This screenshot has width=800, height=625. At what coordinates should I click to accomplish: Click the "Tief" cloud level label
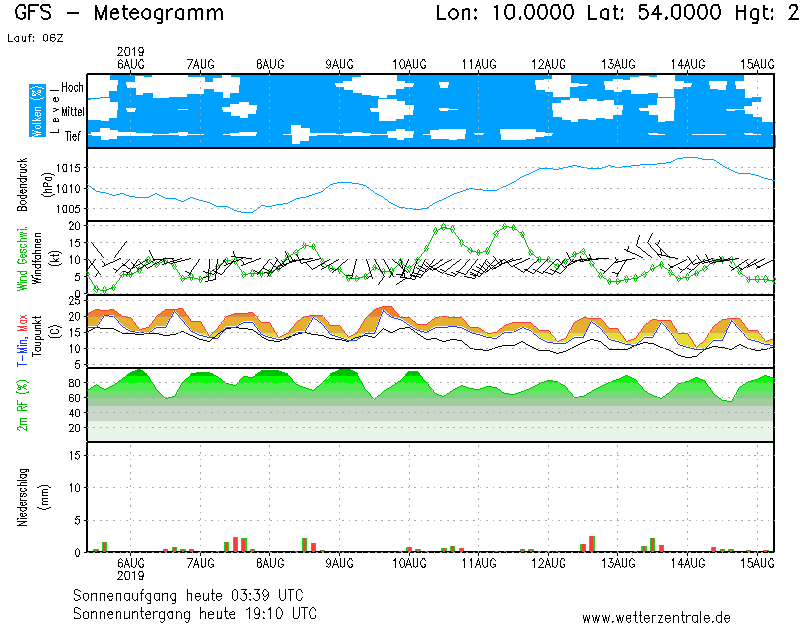coord(73,137)
